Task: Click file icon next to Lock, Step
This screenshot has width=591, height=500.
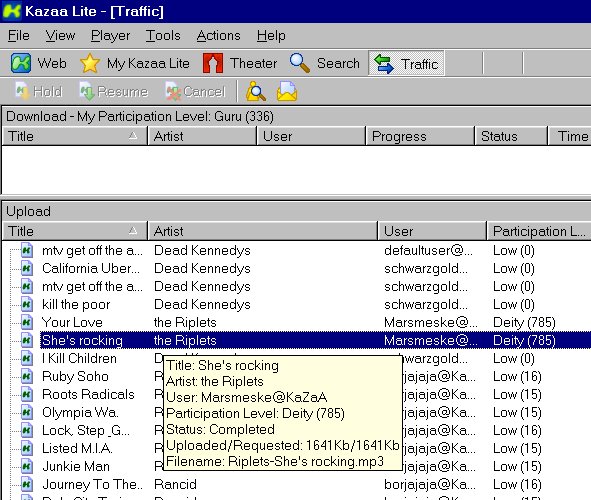Action: pyautogui.click(x=26, y=430)
